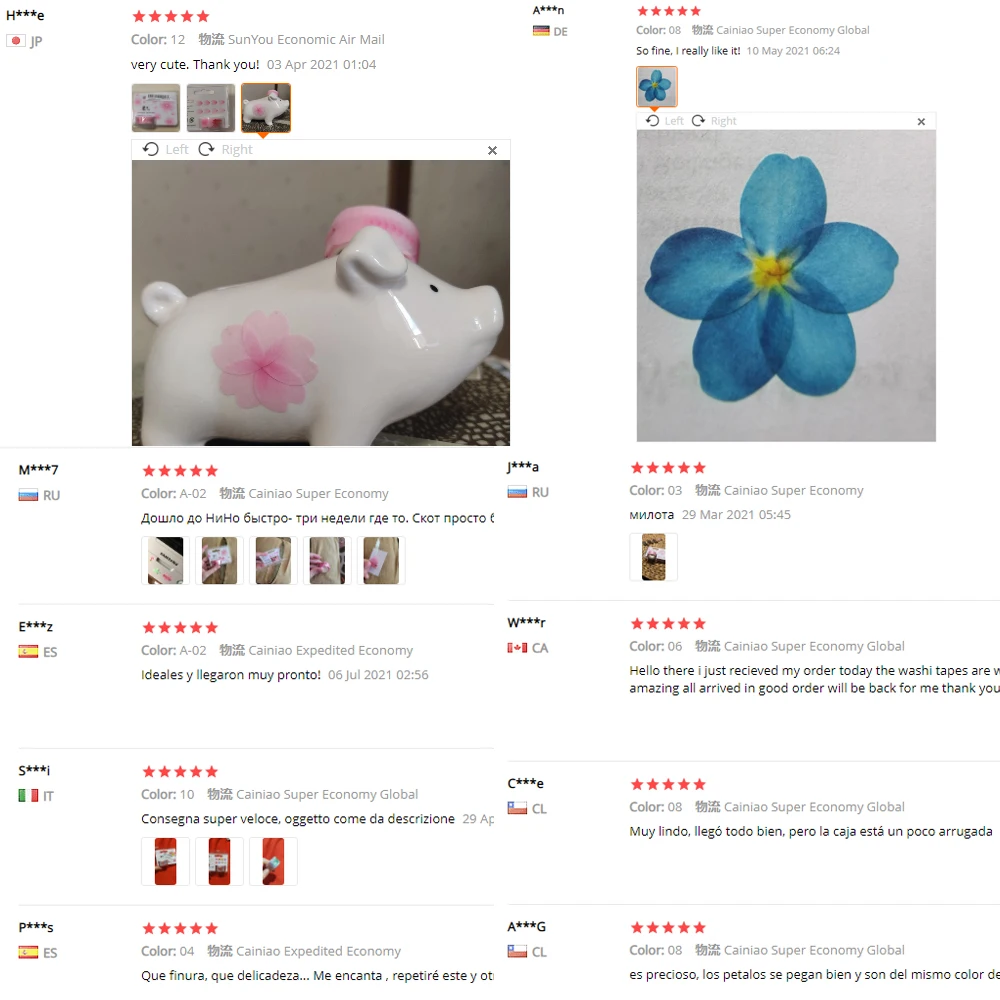
Task: Open first photo in M***7's review
Action: (165, 561)
